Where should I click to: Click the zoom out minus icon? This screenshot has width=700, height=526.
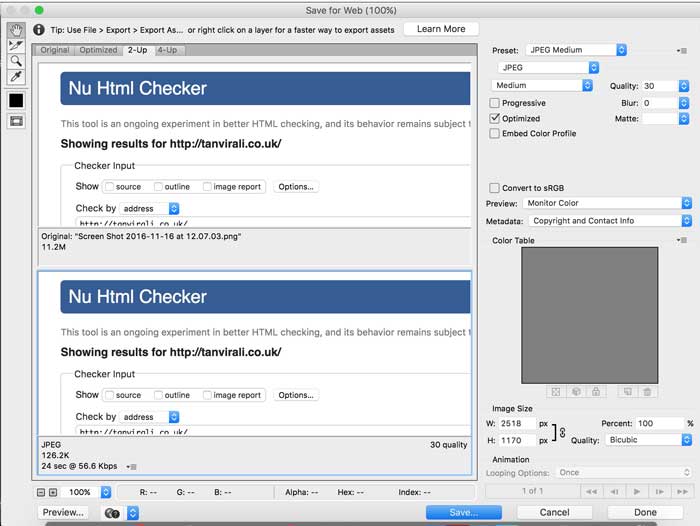click(x=41, y=492)
